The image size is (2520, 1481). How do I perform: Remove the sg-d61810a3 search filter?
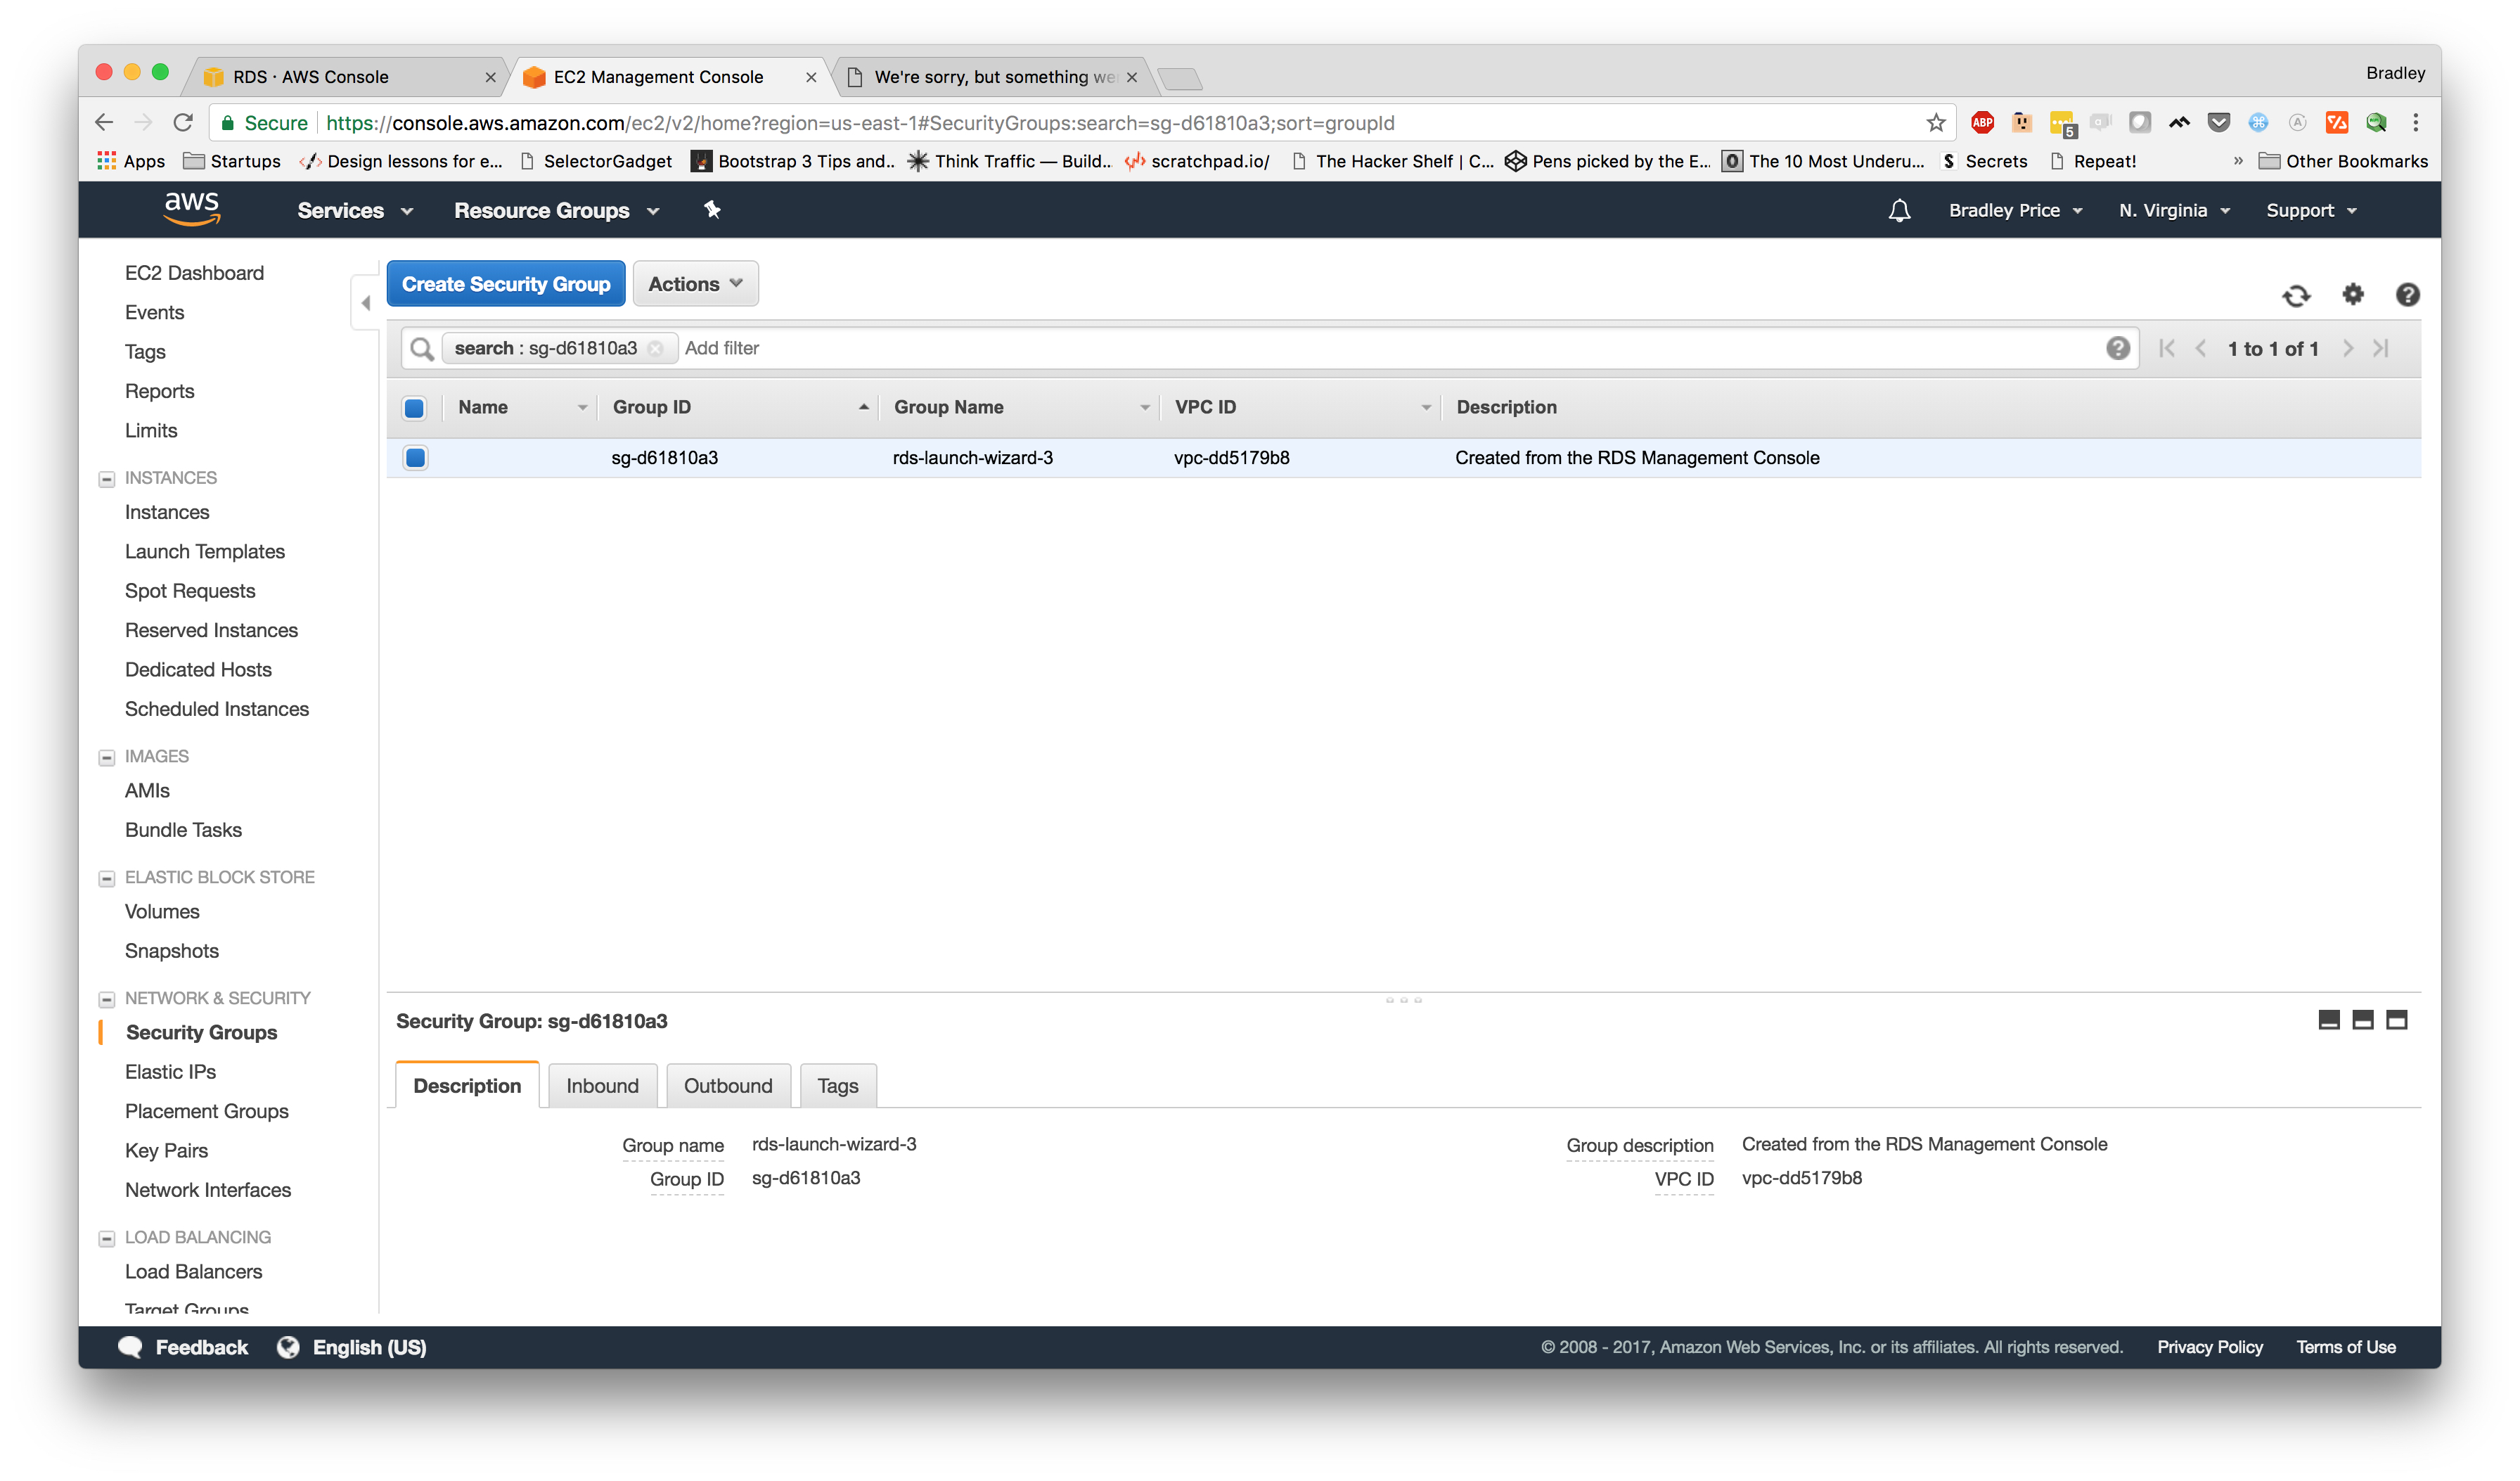pos(655,348)
